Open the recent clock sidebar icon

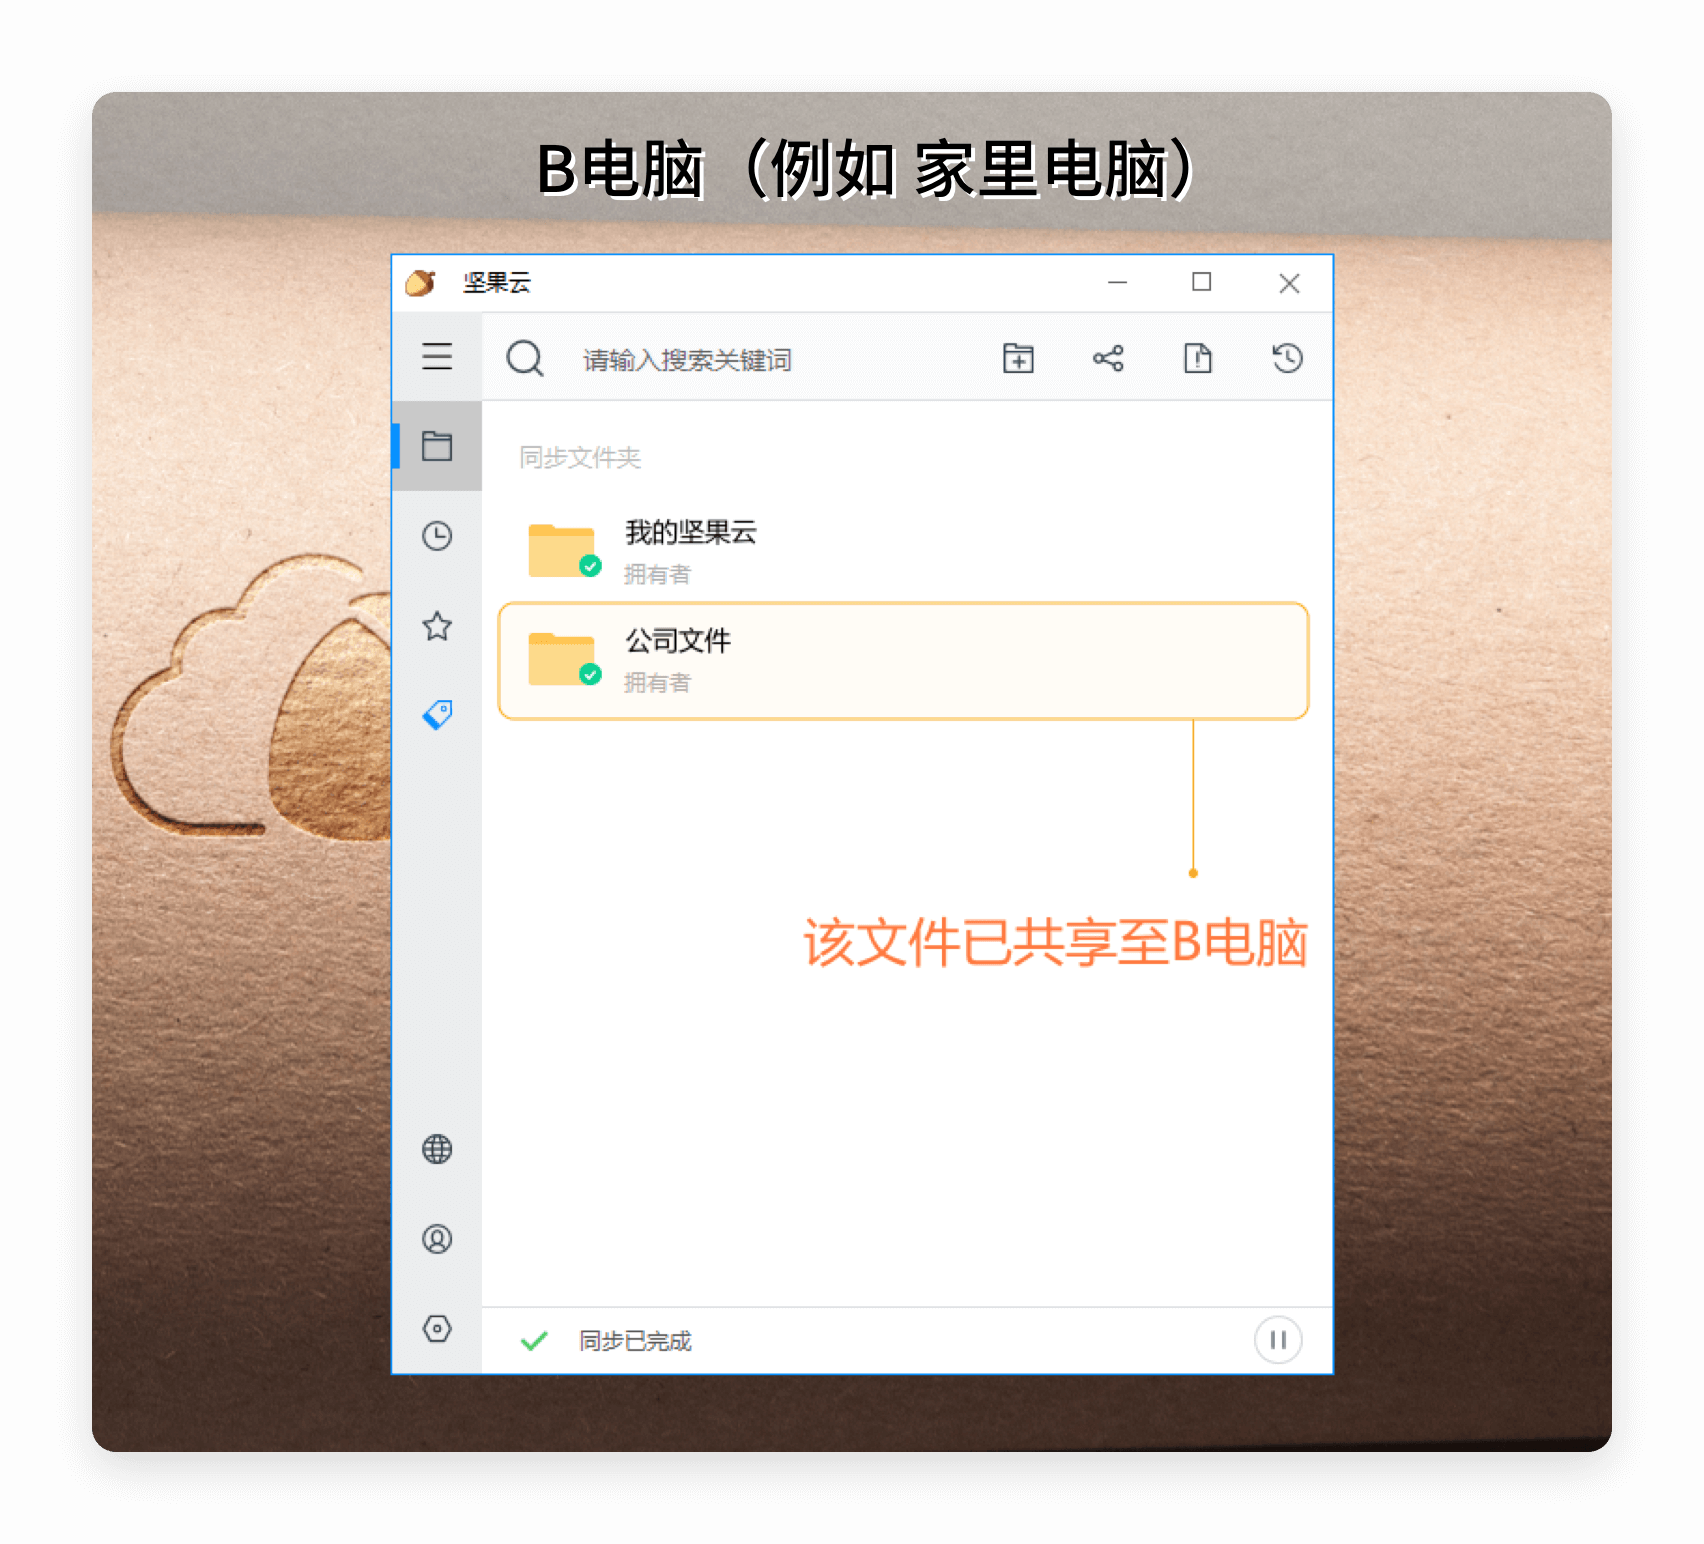437,536
